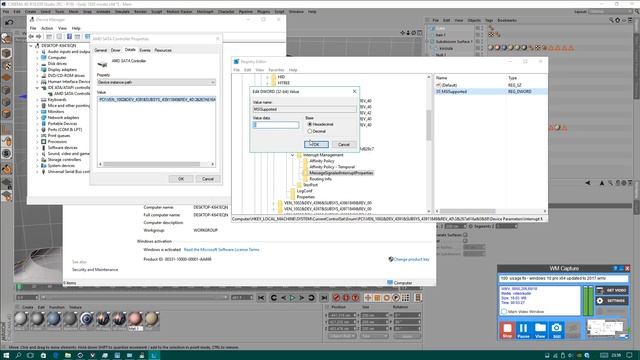Image resolution: width=640 pixels, height=360 pixels.
Task: Open the Tags menu in the Object Manager
Action: (489, 20)
